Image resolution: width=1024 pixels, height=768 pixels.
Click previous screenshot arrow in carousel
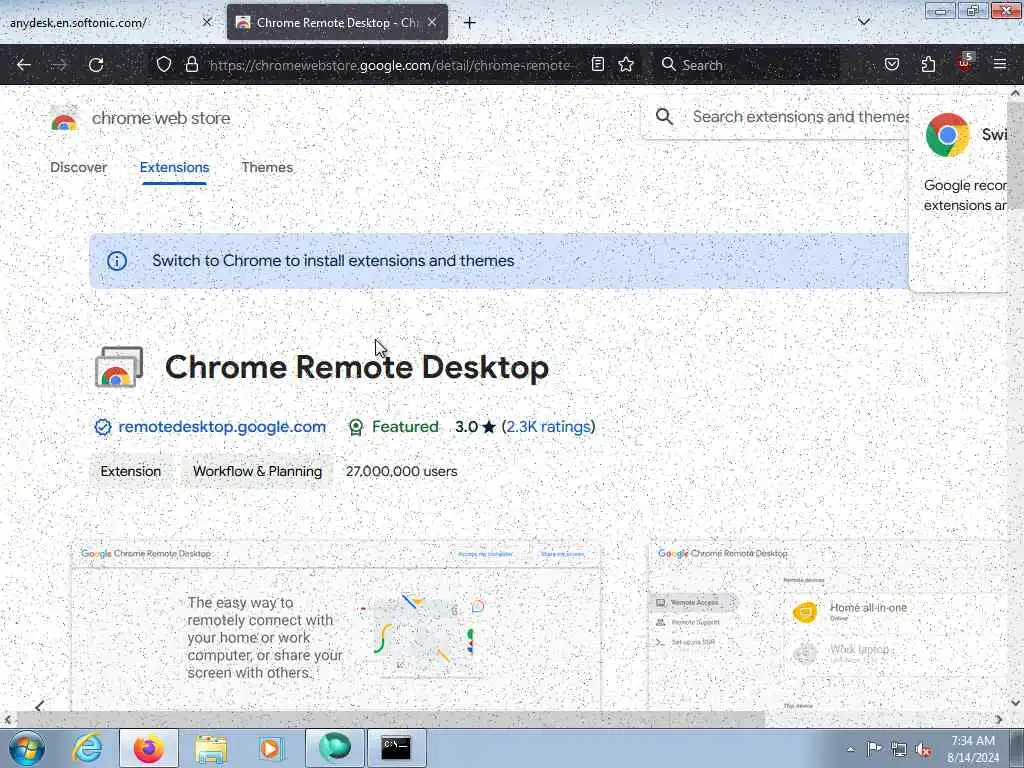[x=39, y=705]
